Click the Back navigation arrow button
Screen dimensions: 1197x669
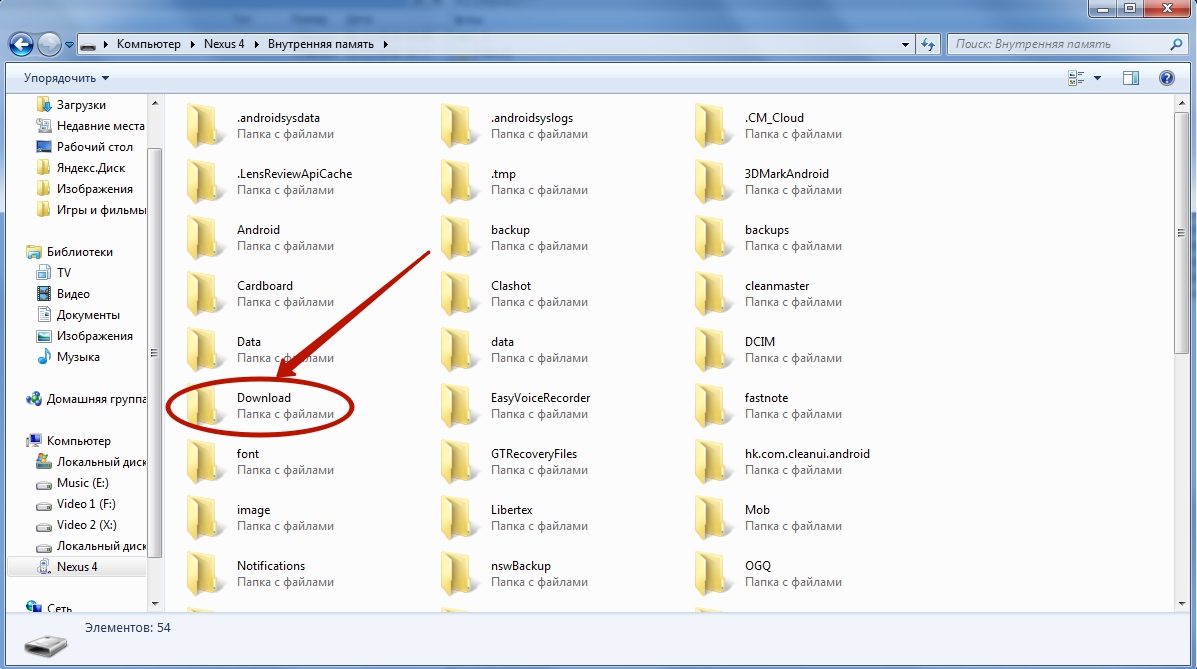21,44
